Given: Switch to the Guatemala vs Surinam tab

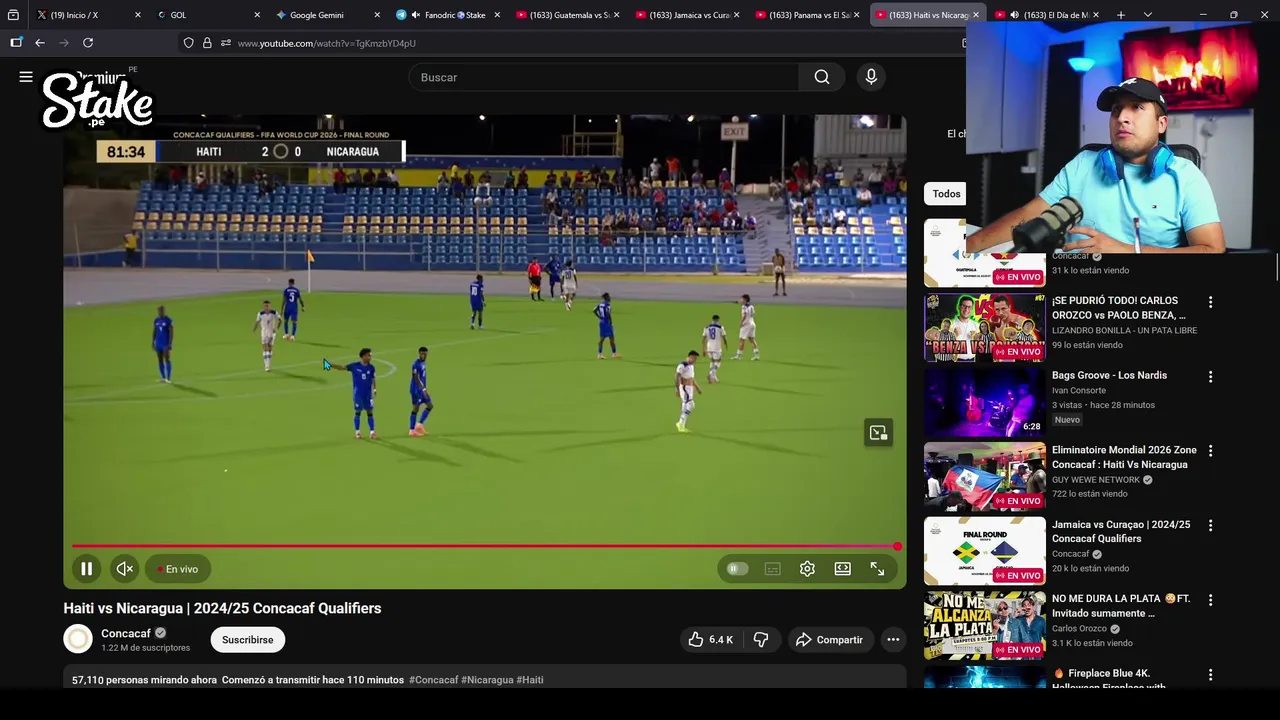Looking at the screenshot, I should [565, 15].
